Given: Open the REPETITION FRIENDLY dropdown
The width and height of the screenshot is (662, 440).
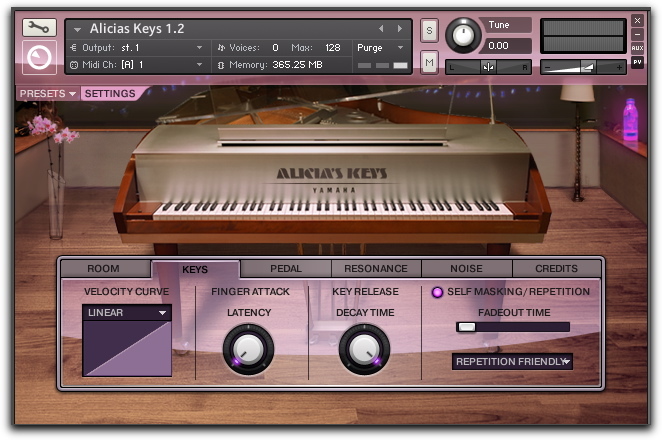Looking at the screenshot, I should (x=512, y=361).
